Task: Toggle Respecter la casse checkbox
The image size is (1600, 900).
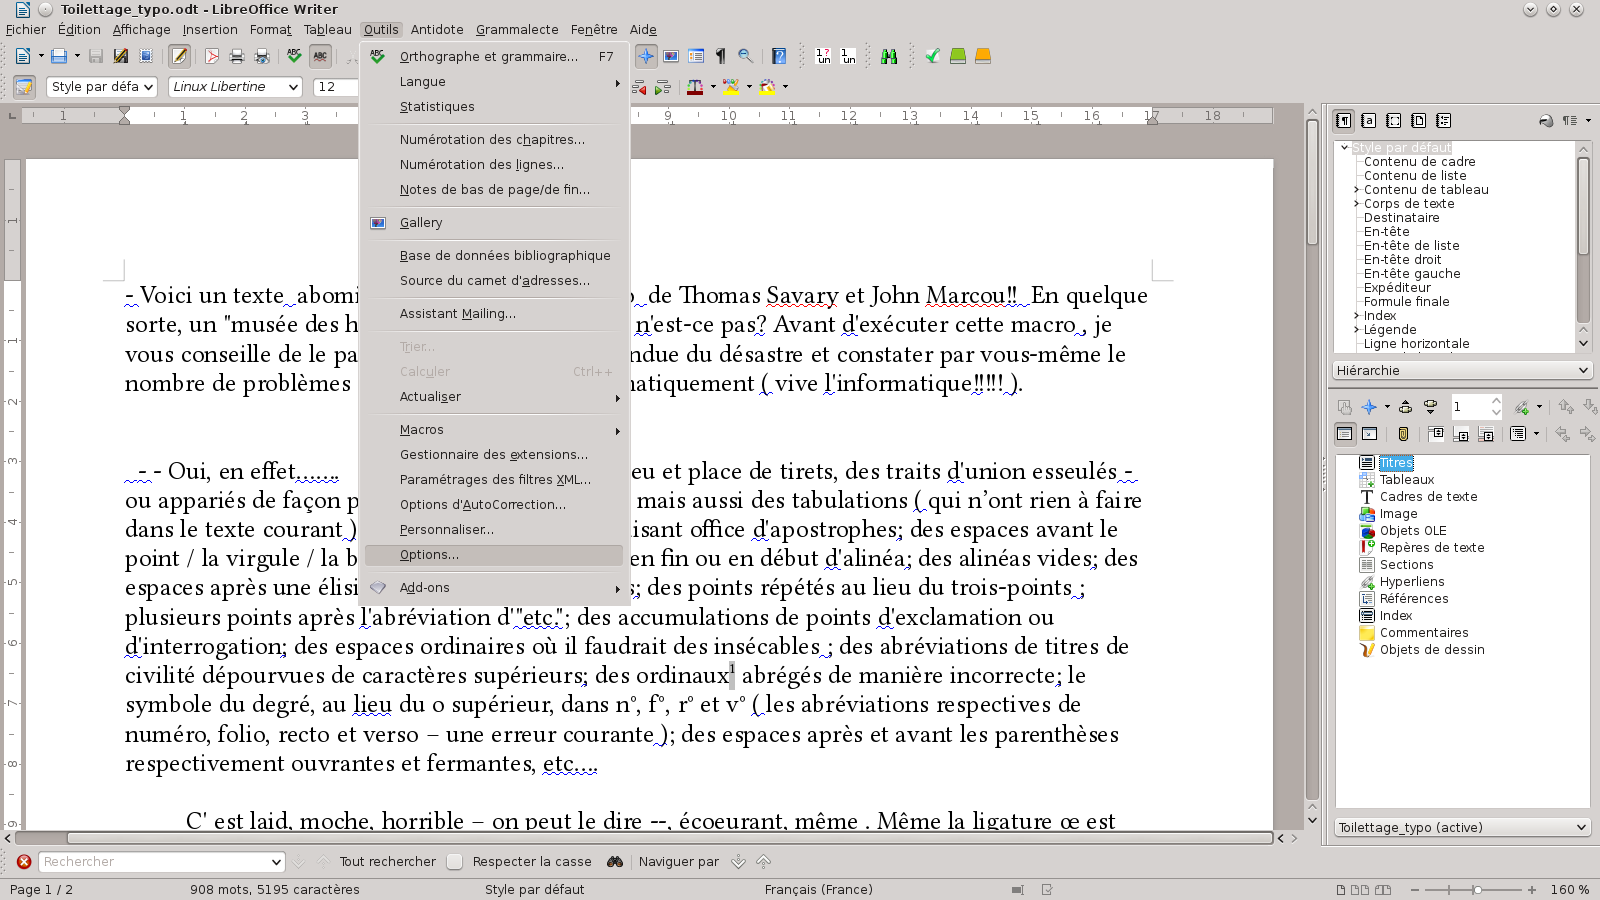Action: (x=455, y=862)
